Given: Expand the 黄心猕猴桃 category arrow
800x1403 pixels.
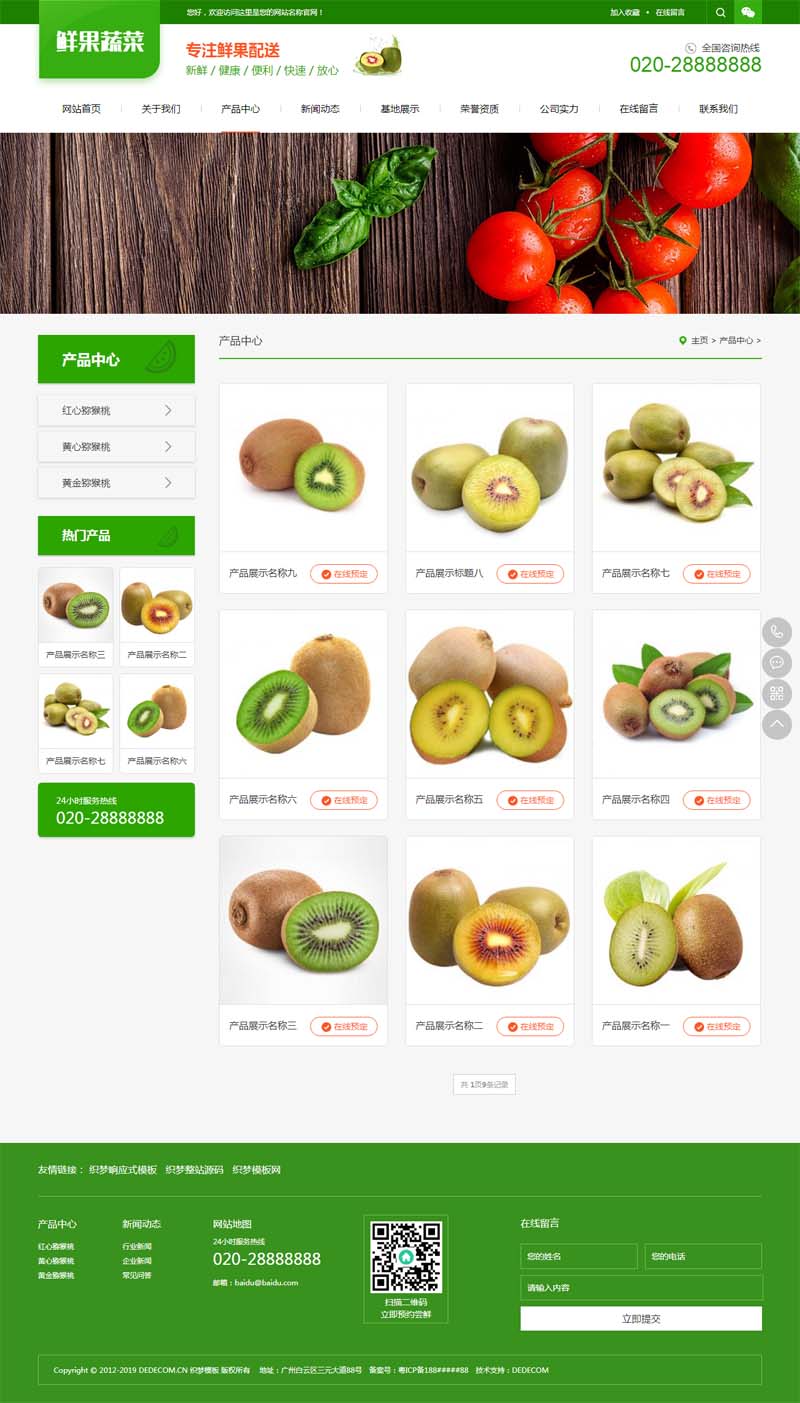Looking at the screenshot, I should [168, 446].
